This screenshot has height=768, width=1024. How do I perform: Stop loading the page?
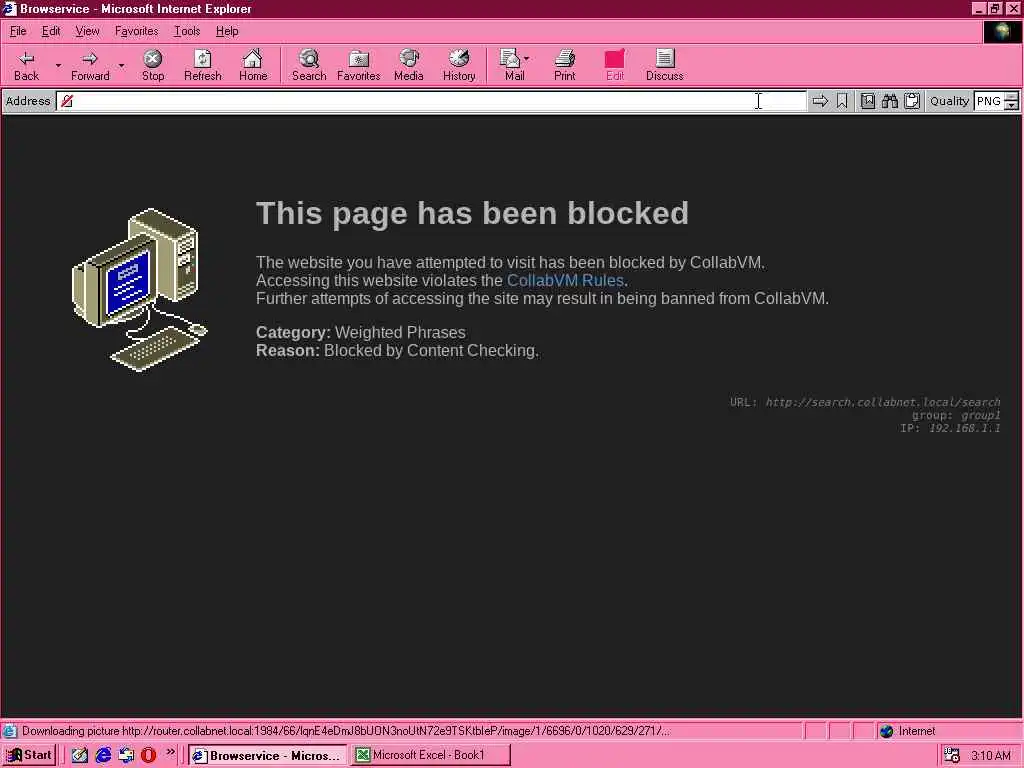pos(153,65)
